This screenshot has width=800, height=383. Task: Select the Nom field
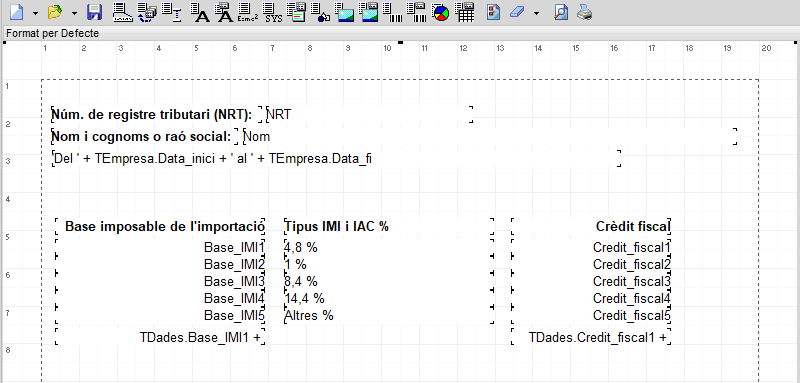coord(490,136)
